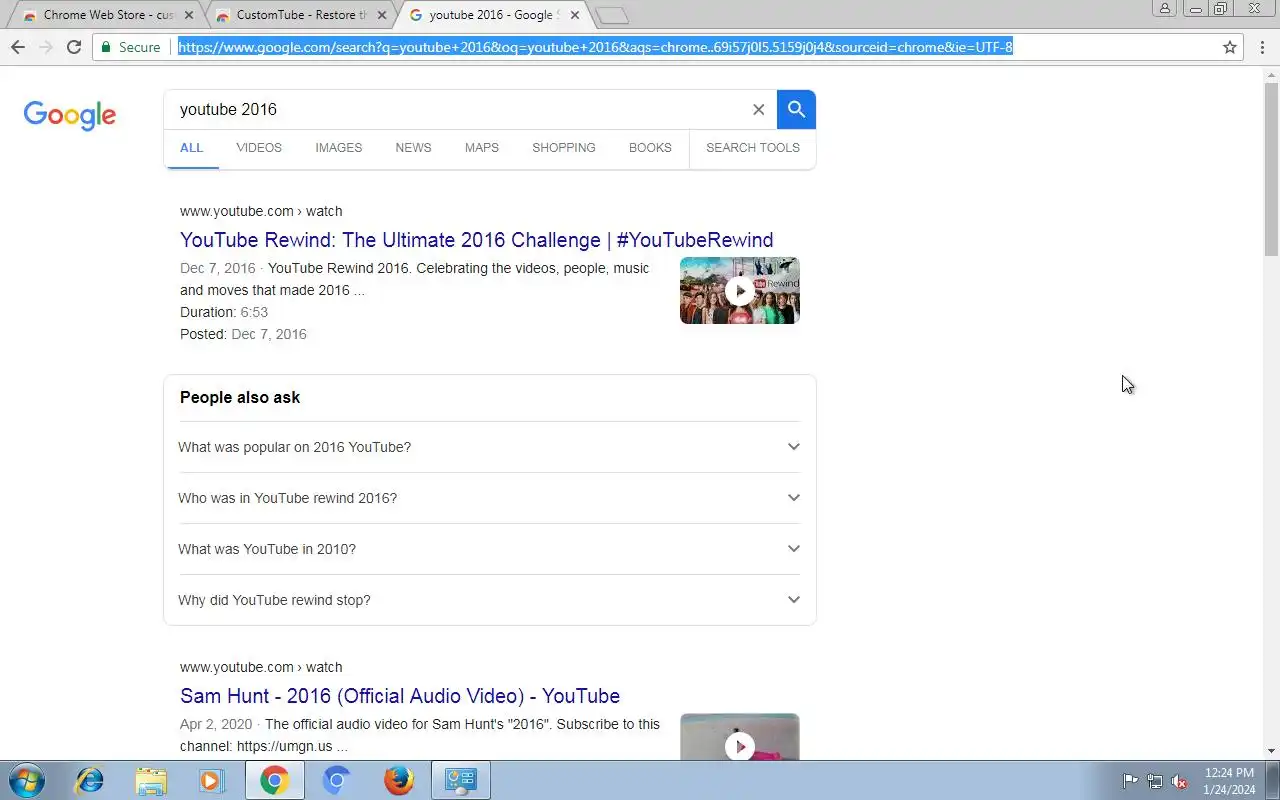
Task: Click the green Secure padlock indicator
Action: point(130,47)
